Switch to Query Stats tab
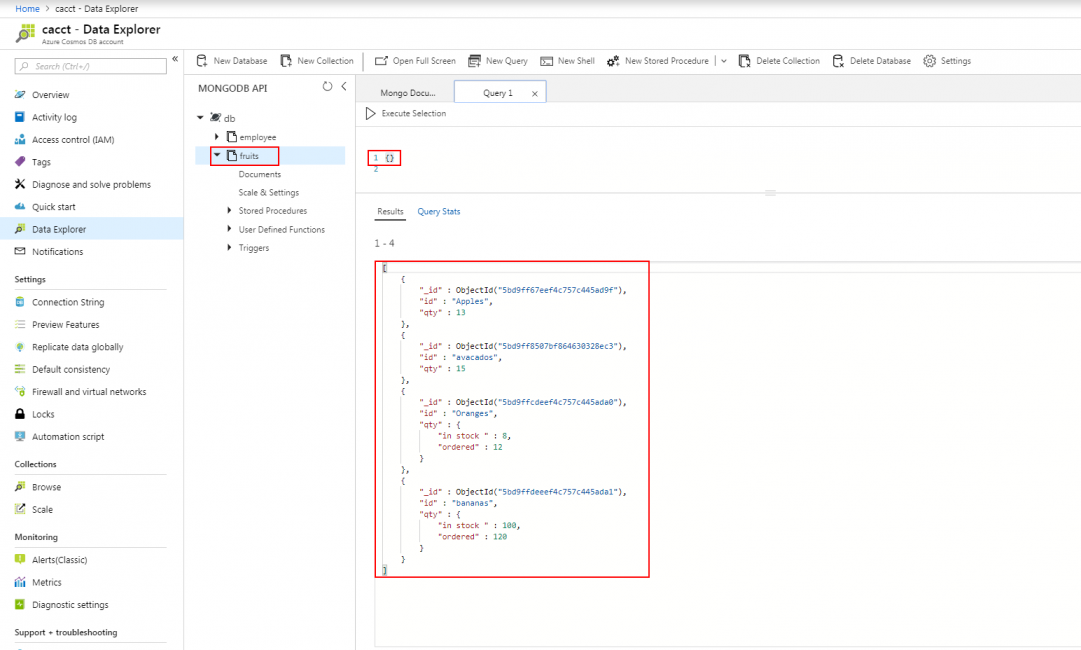The width and height of the screenshot is (1081, 650). coord(439,212)
